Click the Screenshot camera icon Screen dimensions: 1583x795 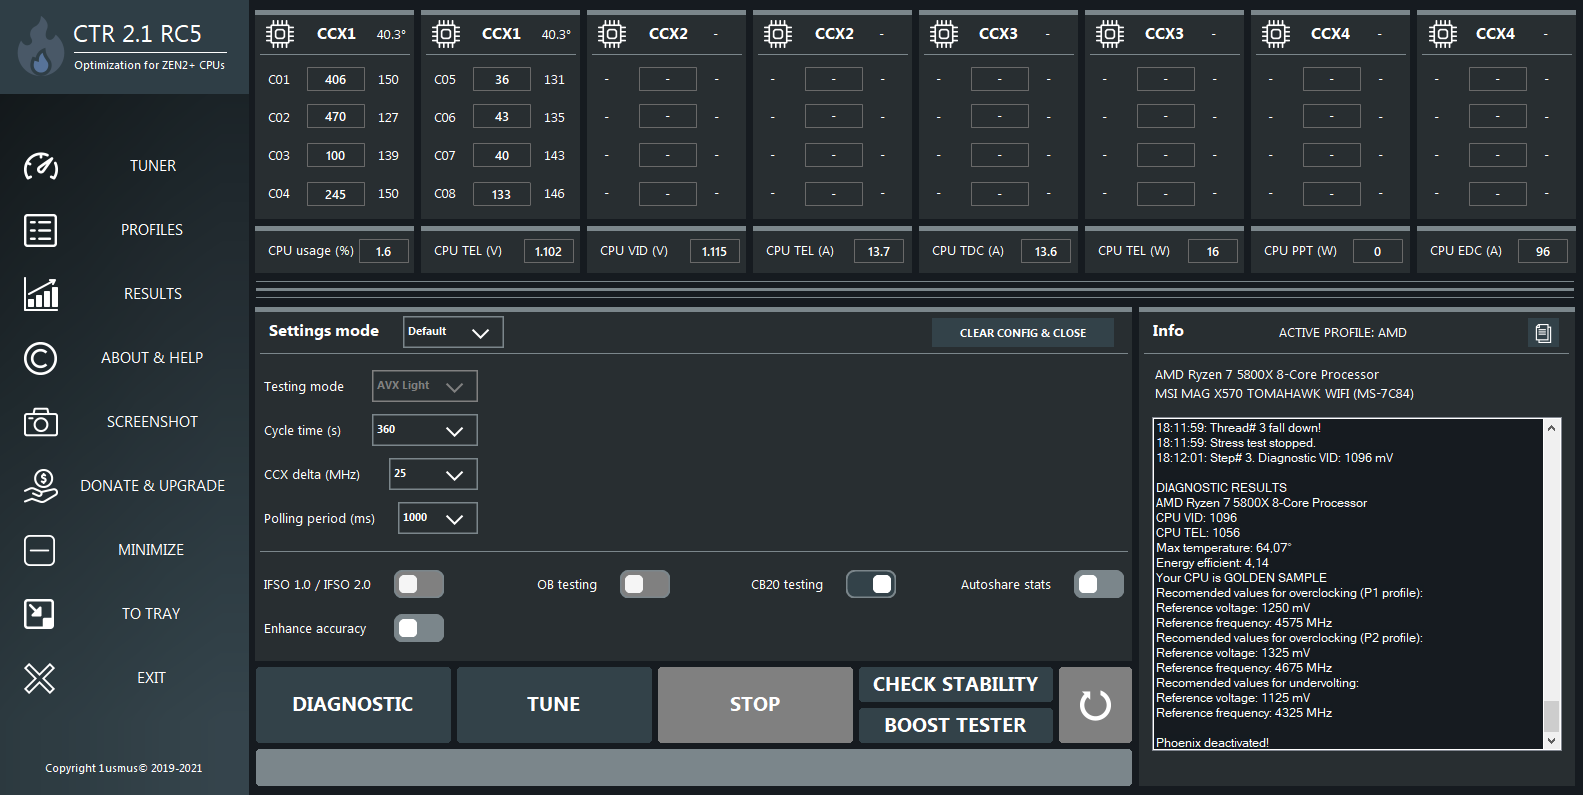tap(41, 422)
